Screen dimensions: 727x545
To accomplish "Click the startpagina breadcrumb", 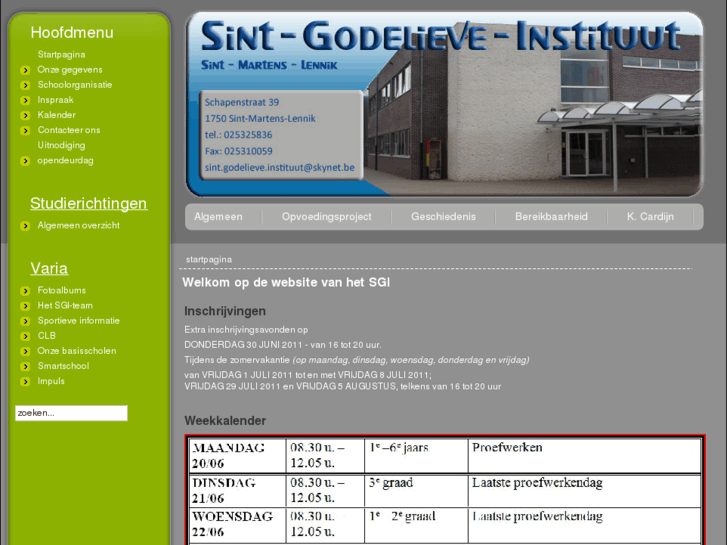I will pos(209,260).
